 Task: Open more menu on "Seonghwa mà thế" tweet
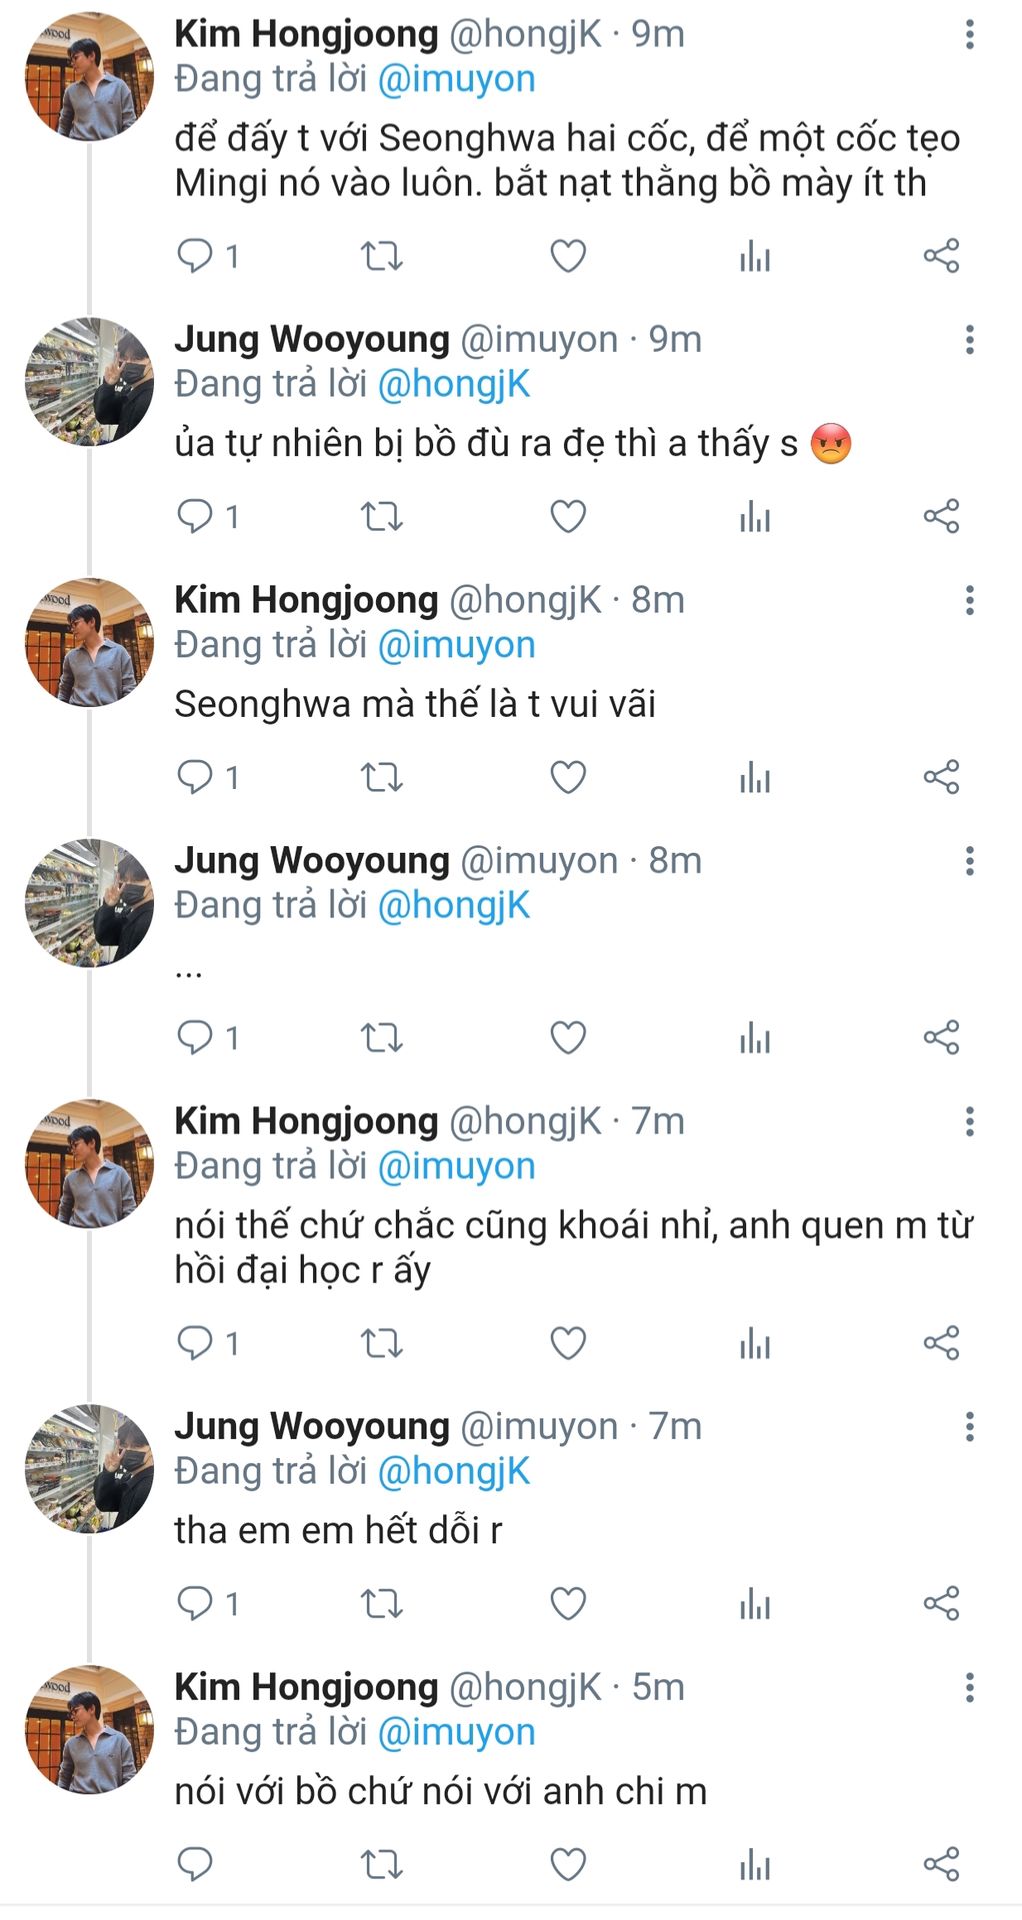point(969,601)
